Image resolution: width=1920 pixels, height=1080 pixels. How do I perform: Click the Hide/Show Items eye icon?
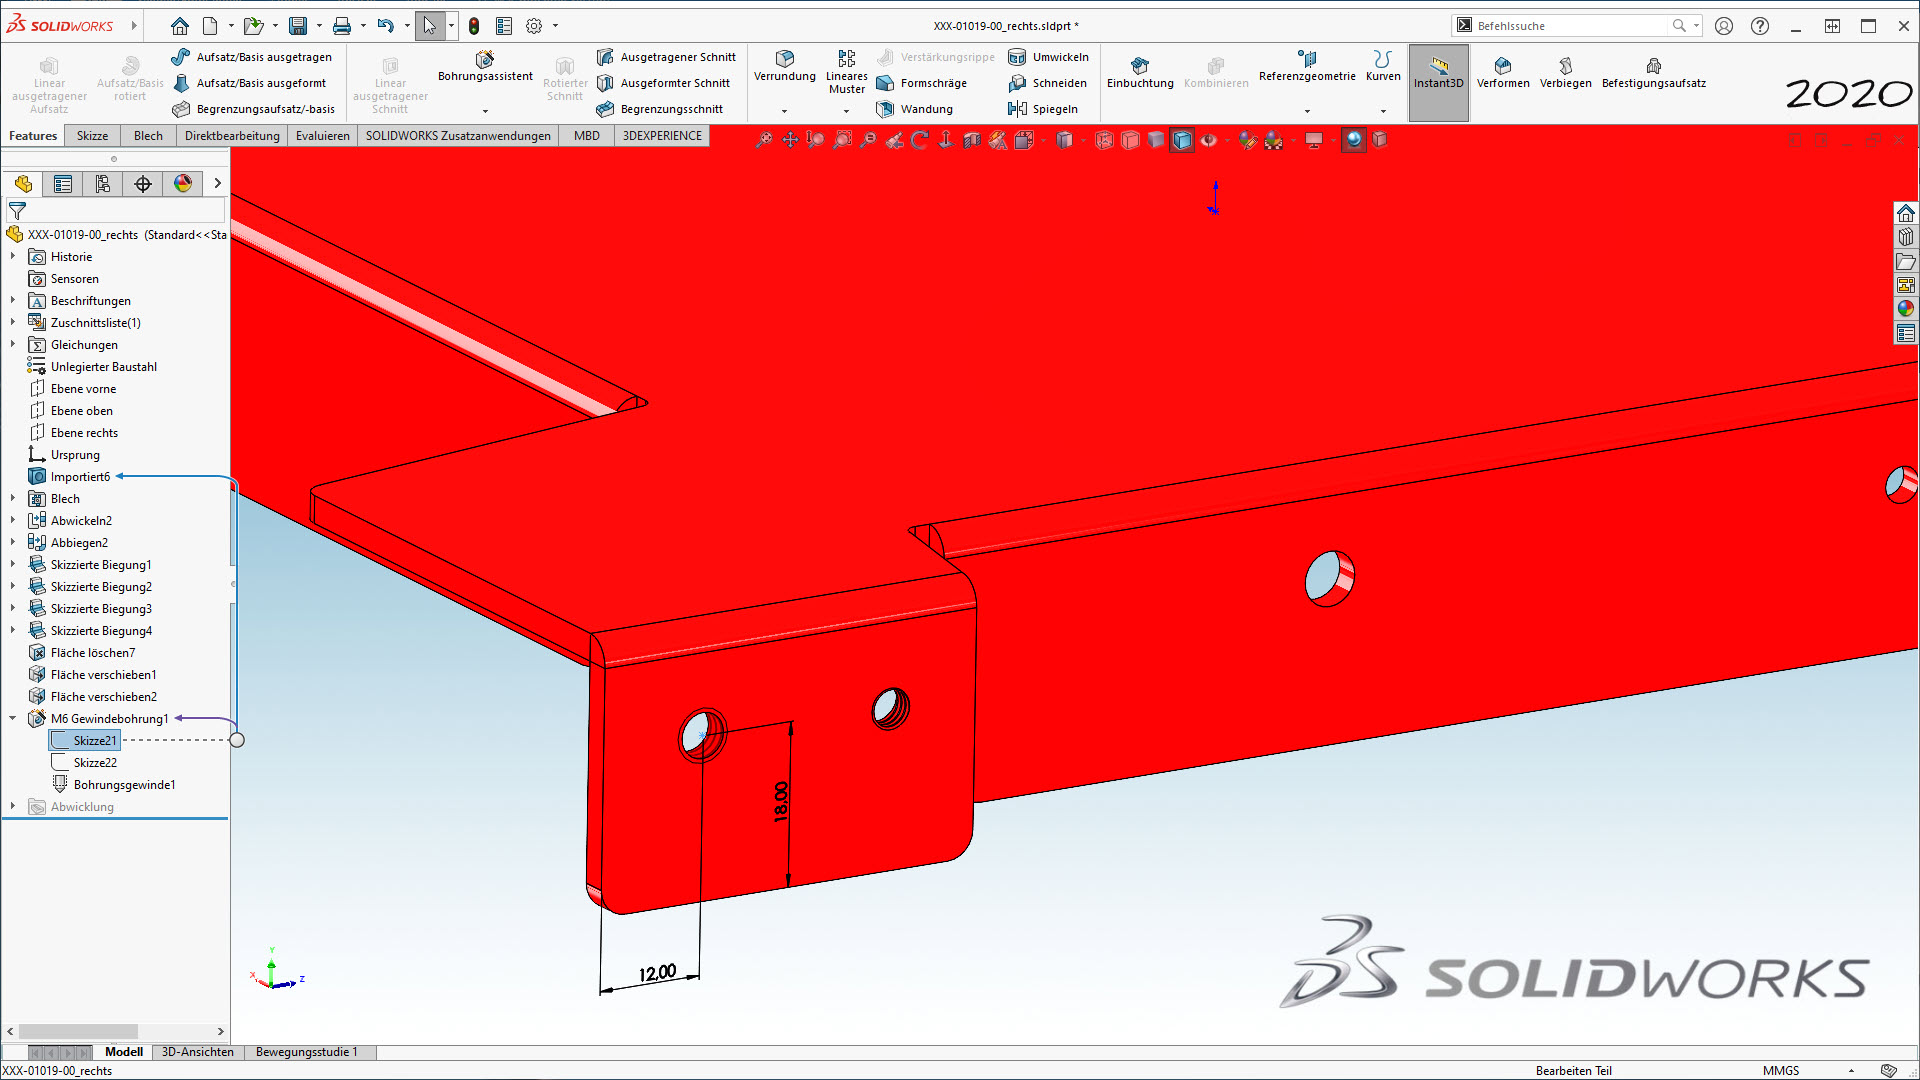pos(1209,140)
